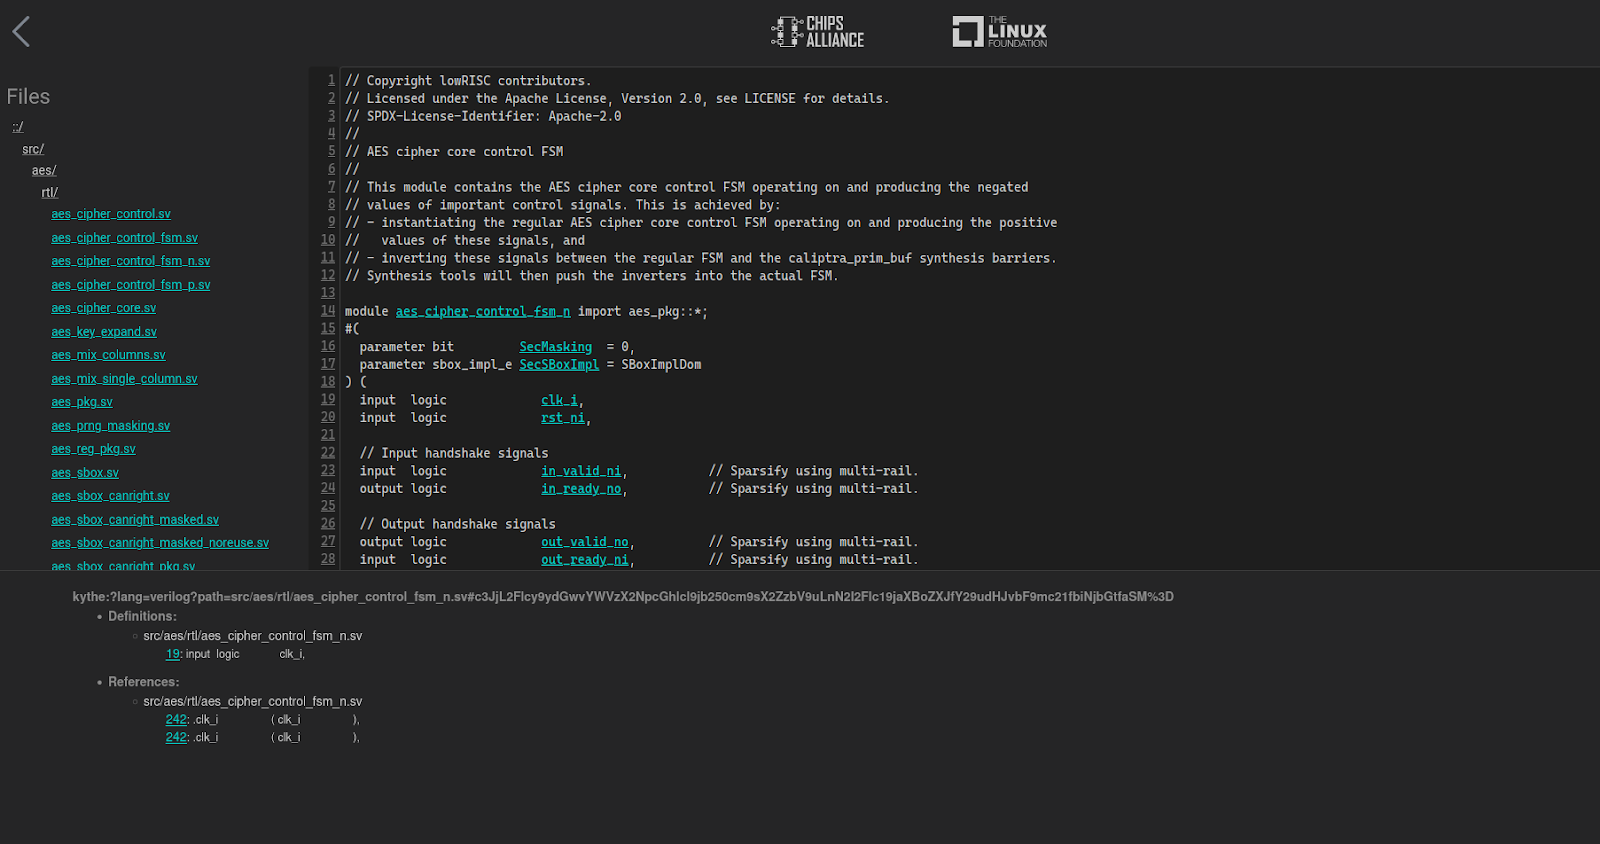The width and height of the screenshot is (1600, 844).
Task: Click the in_valid_ni signal link
Action: (581, 471)
